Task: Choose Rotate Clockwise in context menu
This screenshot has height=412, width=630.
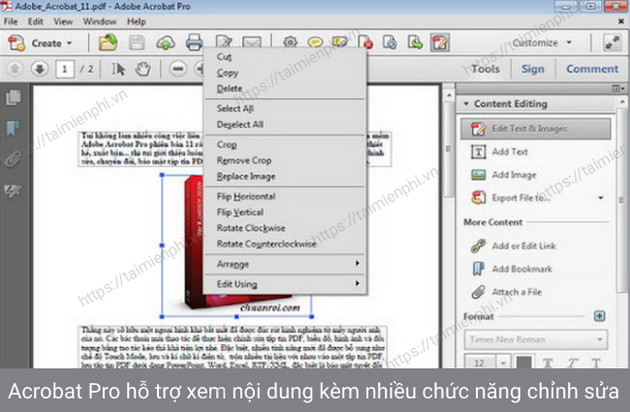Action: pos(285,228)
